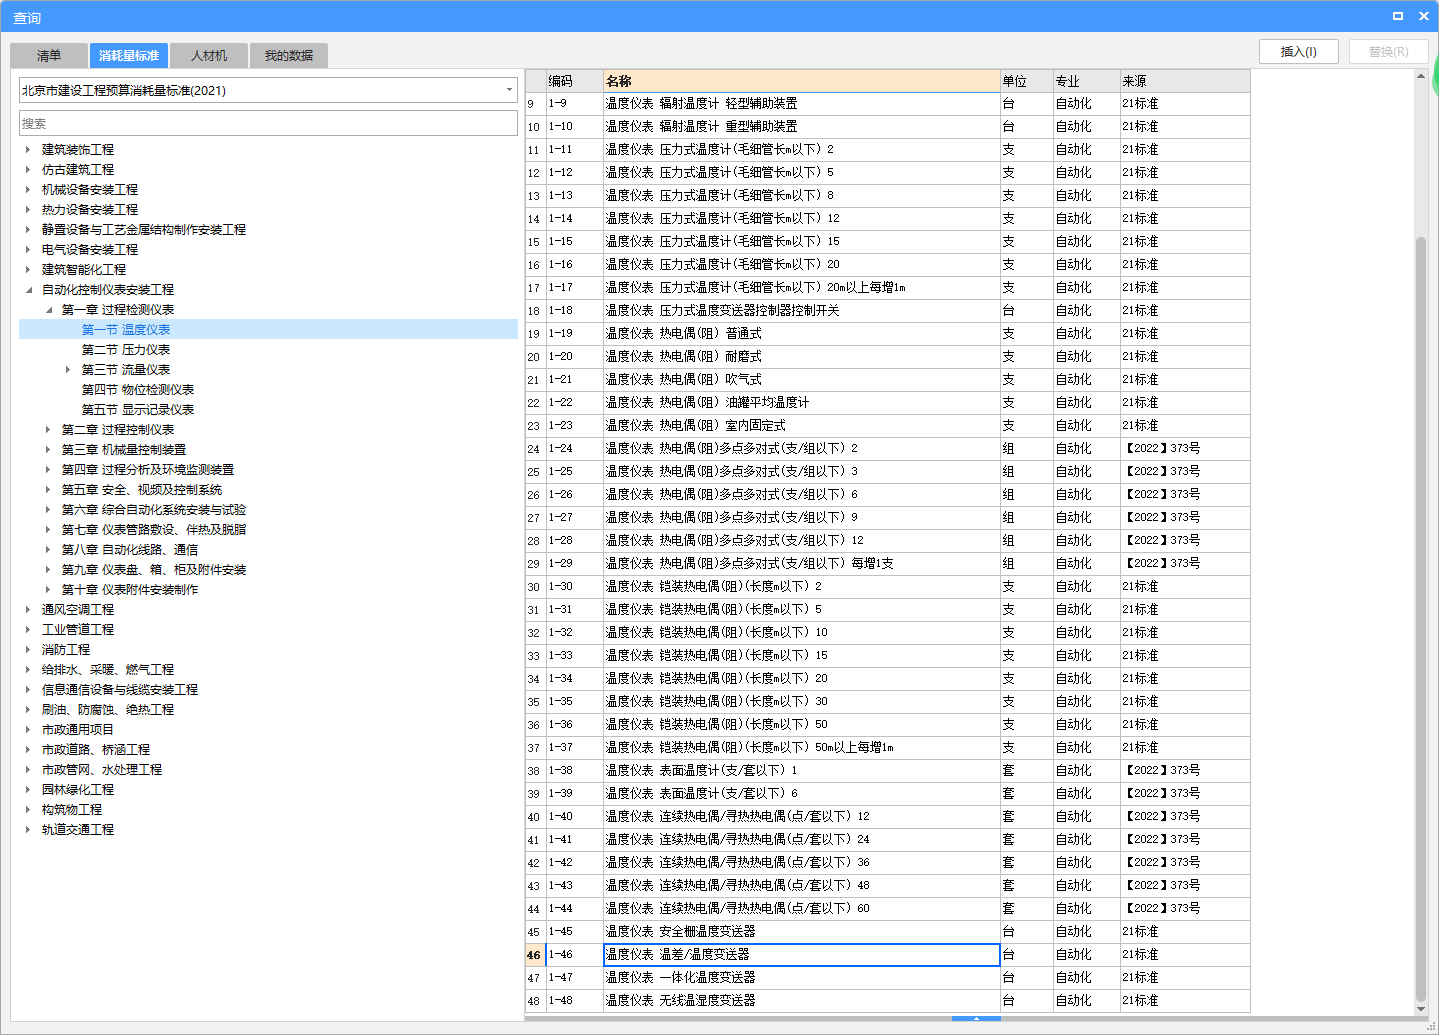The width and height of the screenshot is (1439, 1035).
Task: Select 第八章 自动化线路、通信 tree item
Action: click(130, 550)
